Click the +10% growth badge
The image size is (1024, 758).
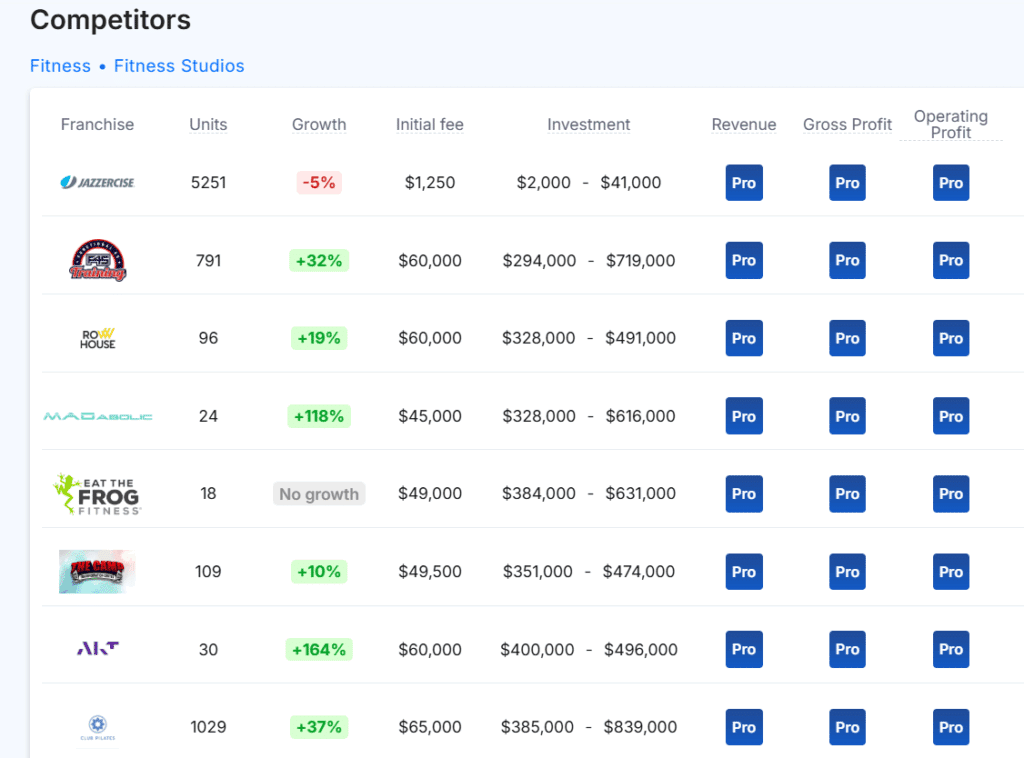tap(319, 571)
